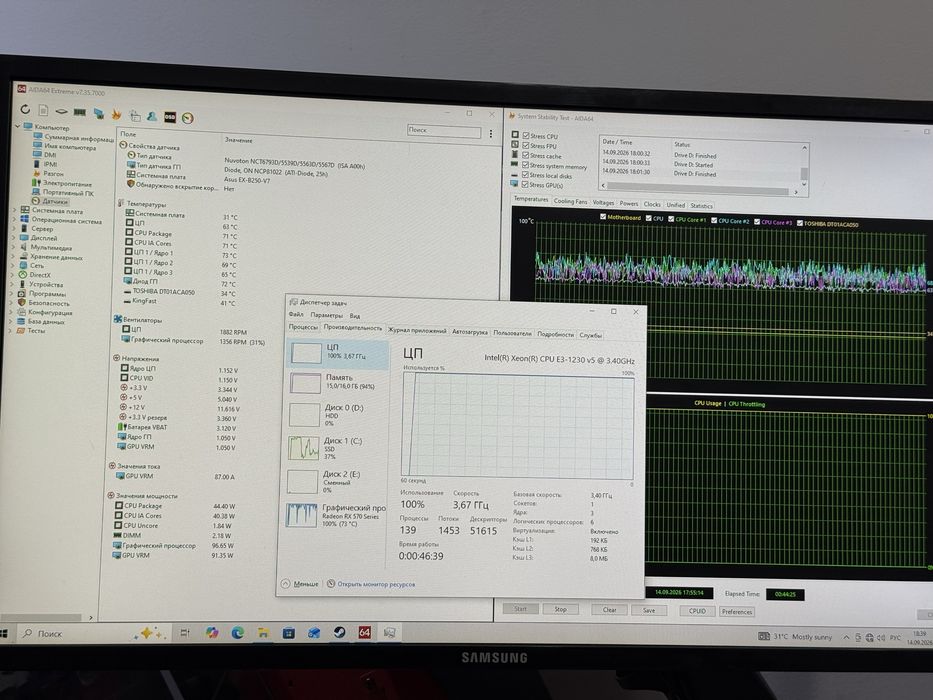Collapse the Компьютер tree node

coord(17,126)
